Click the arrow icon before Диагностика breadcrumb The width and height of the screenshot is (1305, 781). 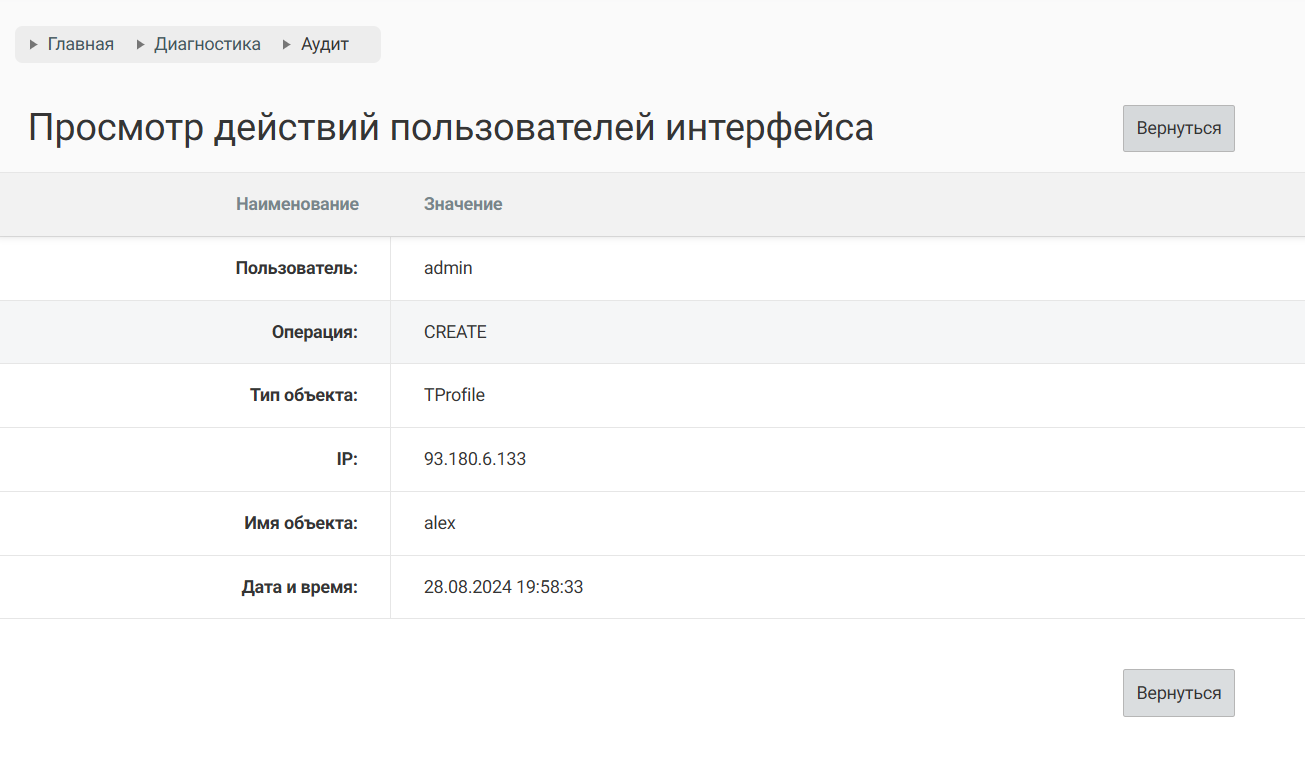(x=141, y=45)
